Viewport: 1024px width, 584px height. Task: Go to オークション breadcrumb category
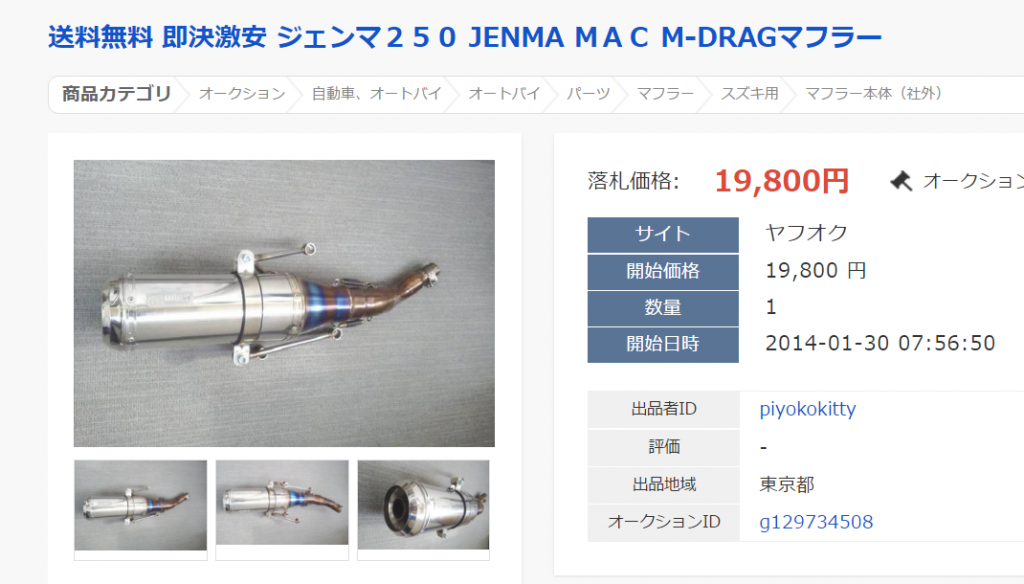(242, 93)
